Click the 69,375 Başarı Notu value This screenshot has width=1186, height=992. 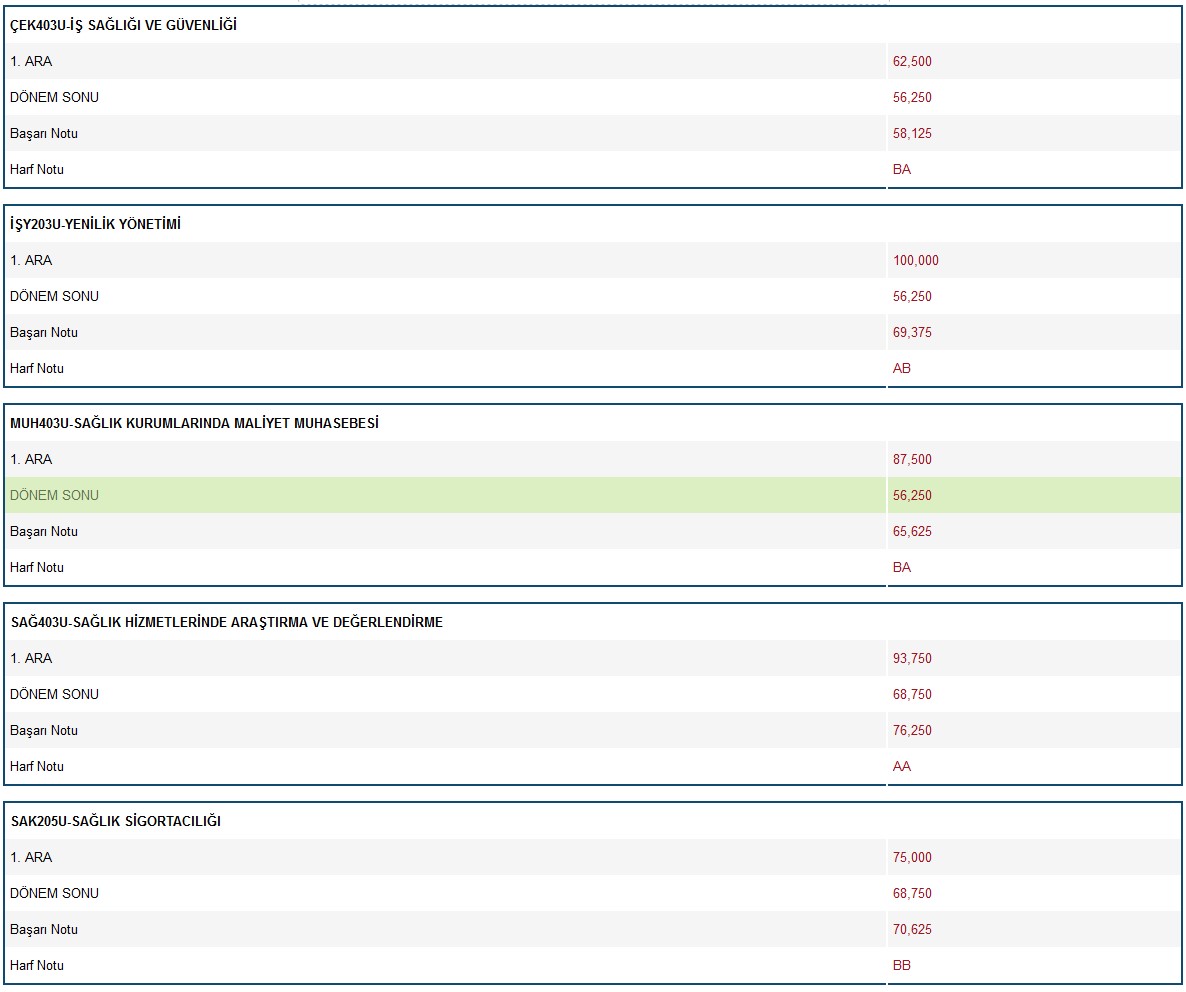[x=912, y=332]
